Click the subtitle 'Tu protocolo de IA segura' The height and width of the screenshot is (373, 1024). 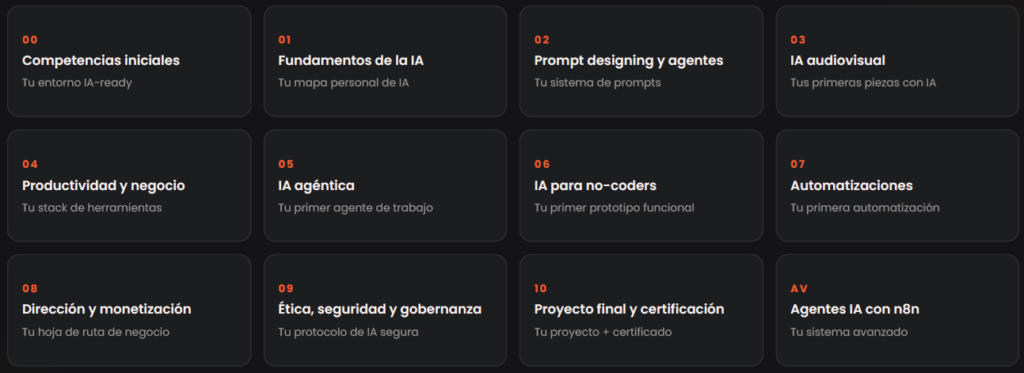pyautogui.click(x=348, y=332)
